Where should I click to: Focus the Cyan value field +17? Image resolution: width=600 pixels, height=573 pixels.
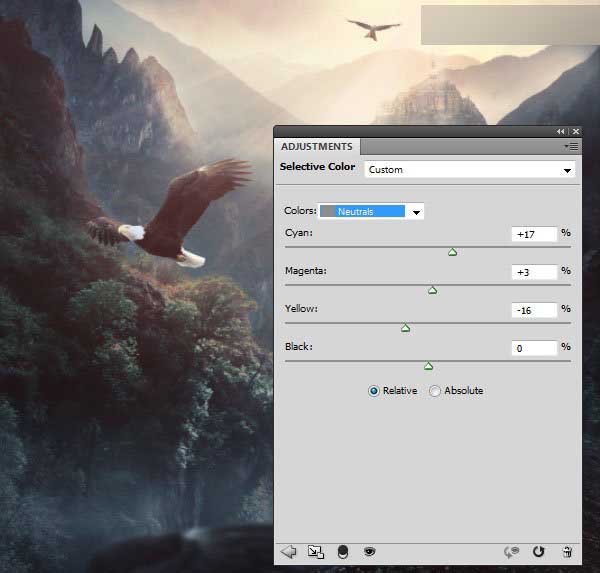[x=534, y=234]
